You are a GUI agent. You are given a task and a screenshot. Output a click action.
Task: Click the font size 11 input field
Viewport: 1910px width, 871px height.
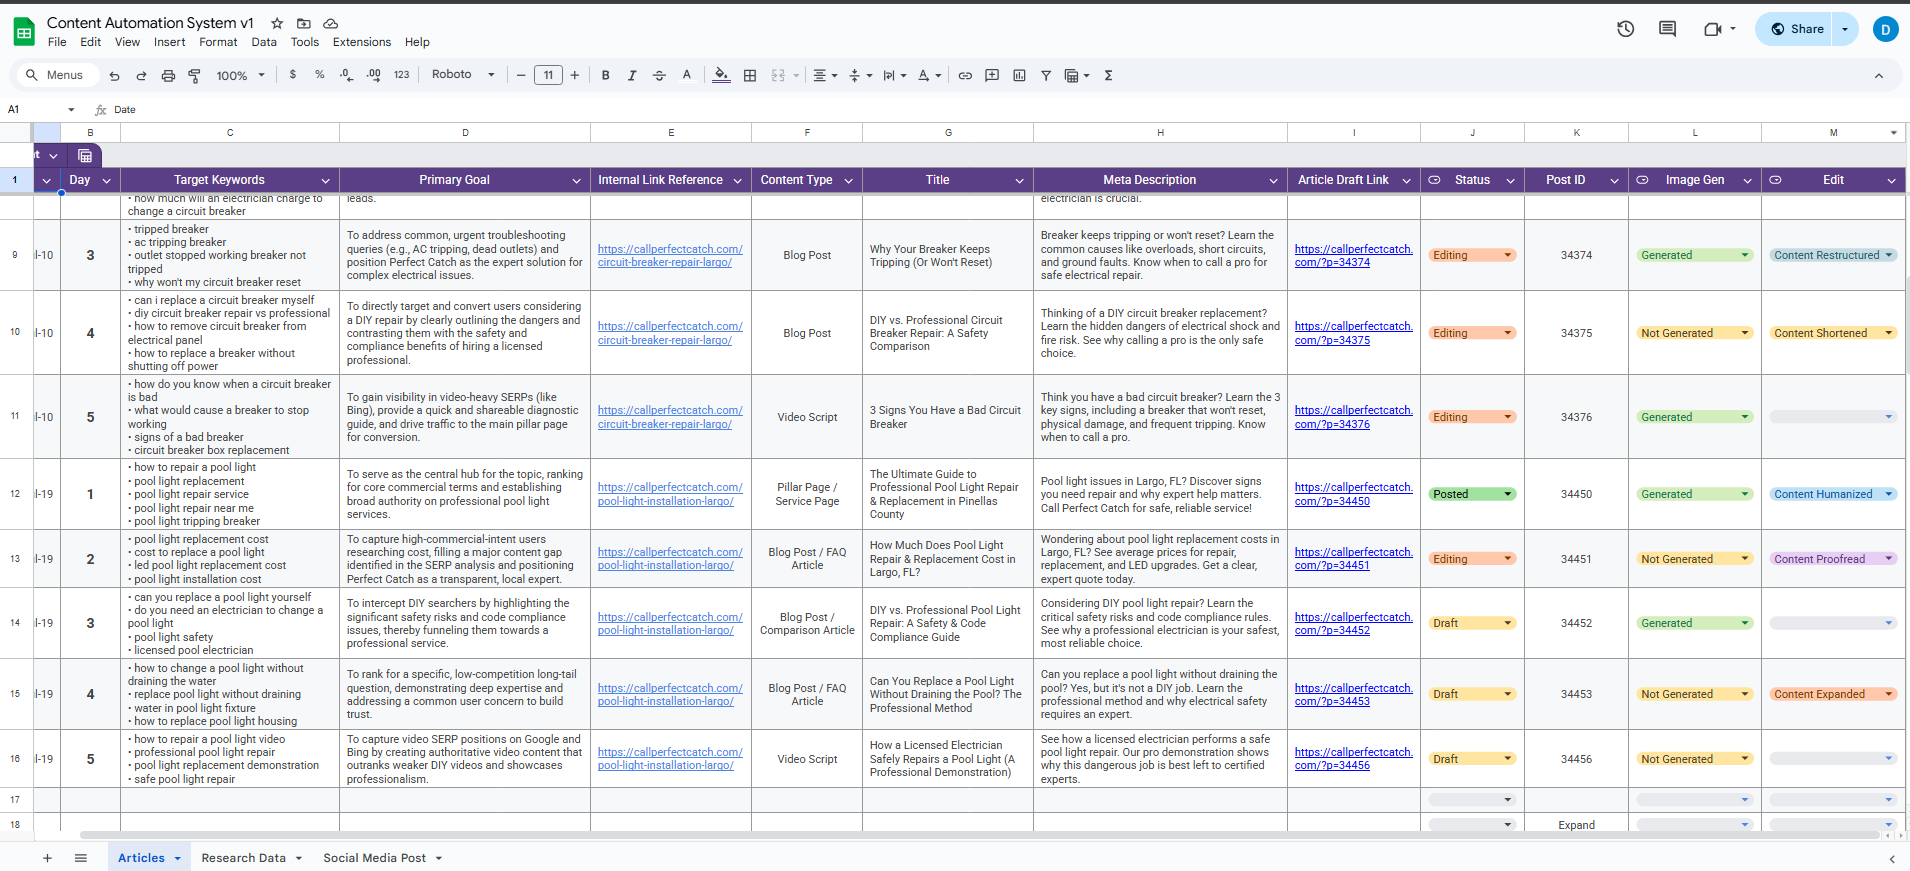[x=548, y=75]
